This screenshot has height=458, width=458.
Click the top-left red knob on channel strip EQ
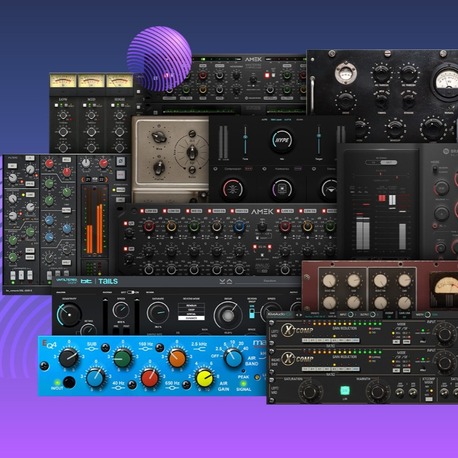click(49, 163)
